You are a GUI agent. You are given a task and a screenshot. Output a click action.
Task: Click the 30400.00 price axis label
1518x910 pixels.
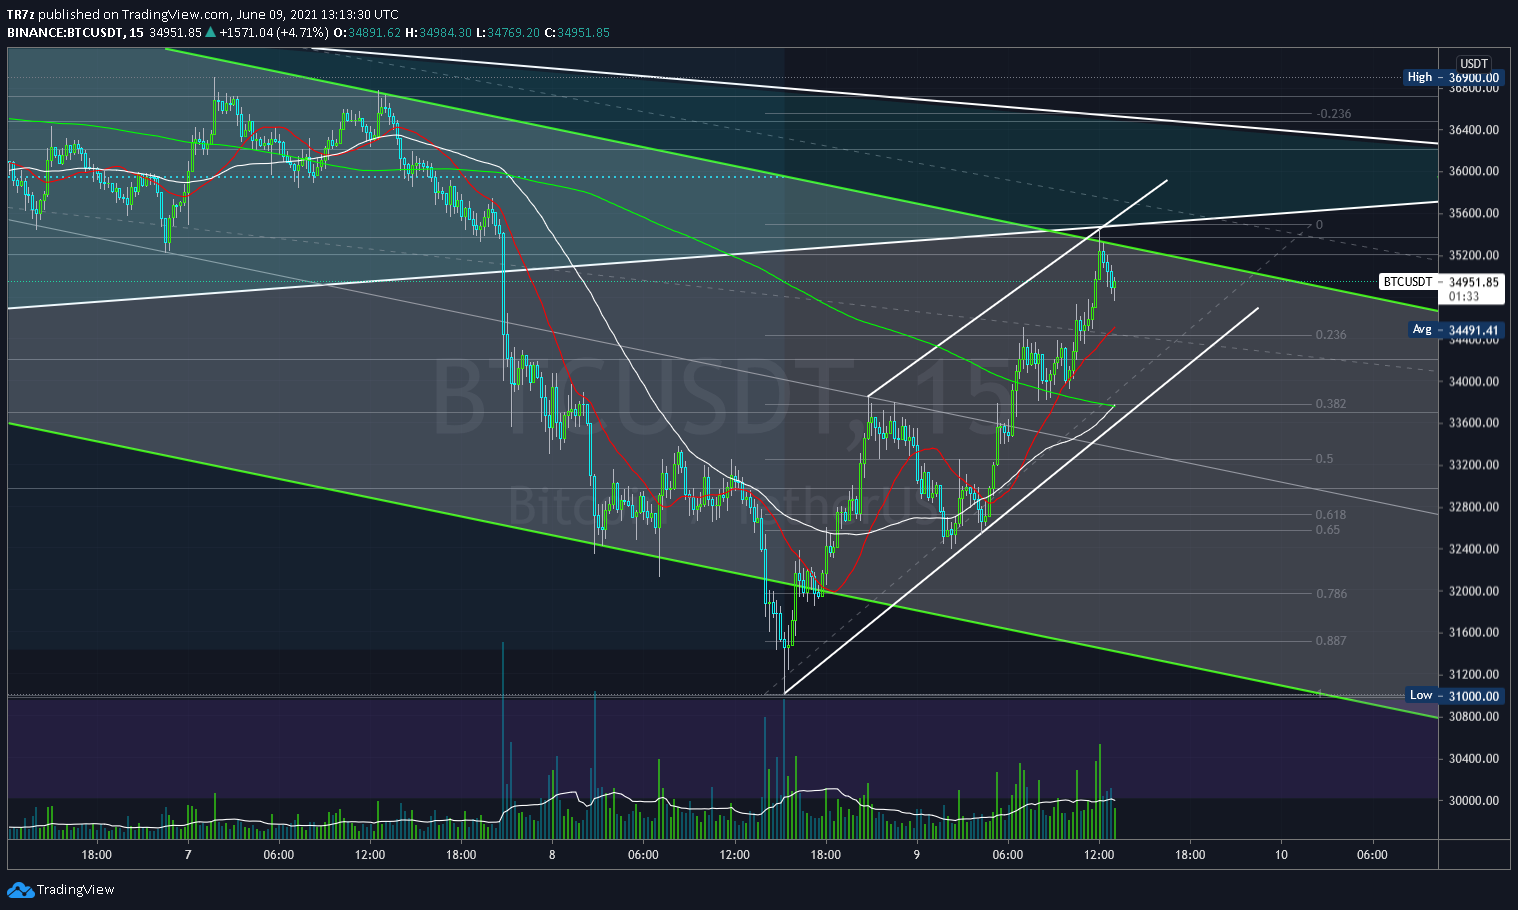(x=1473, y=758)
